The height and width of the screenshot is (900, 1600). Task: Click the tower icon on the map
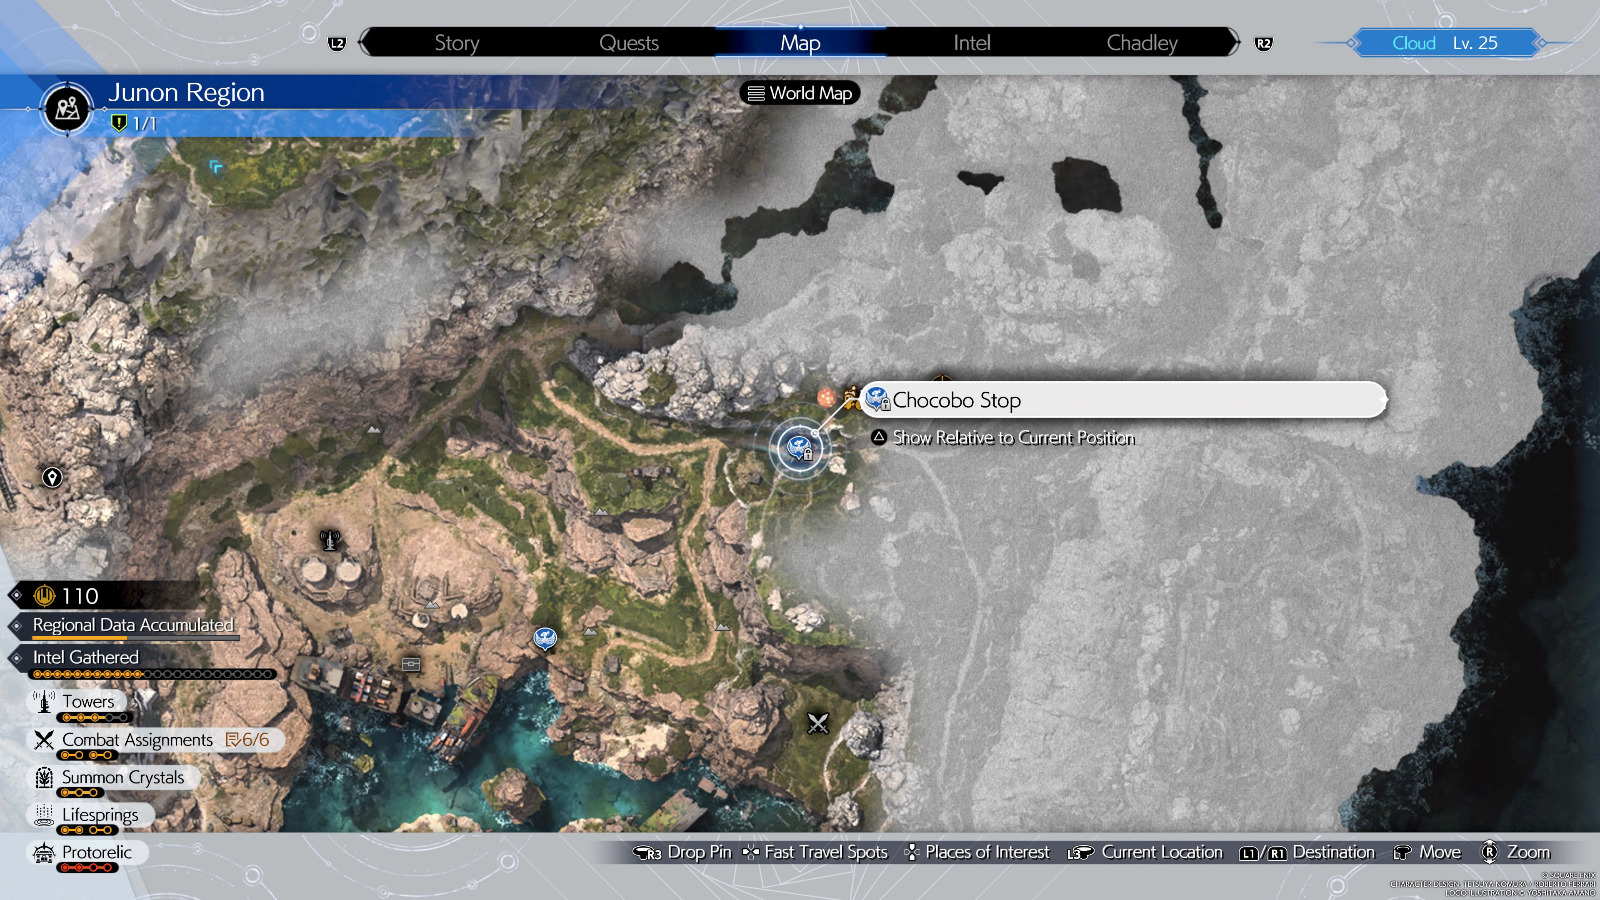330,540
